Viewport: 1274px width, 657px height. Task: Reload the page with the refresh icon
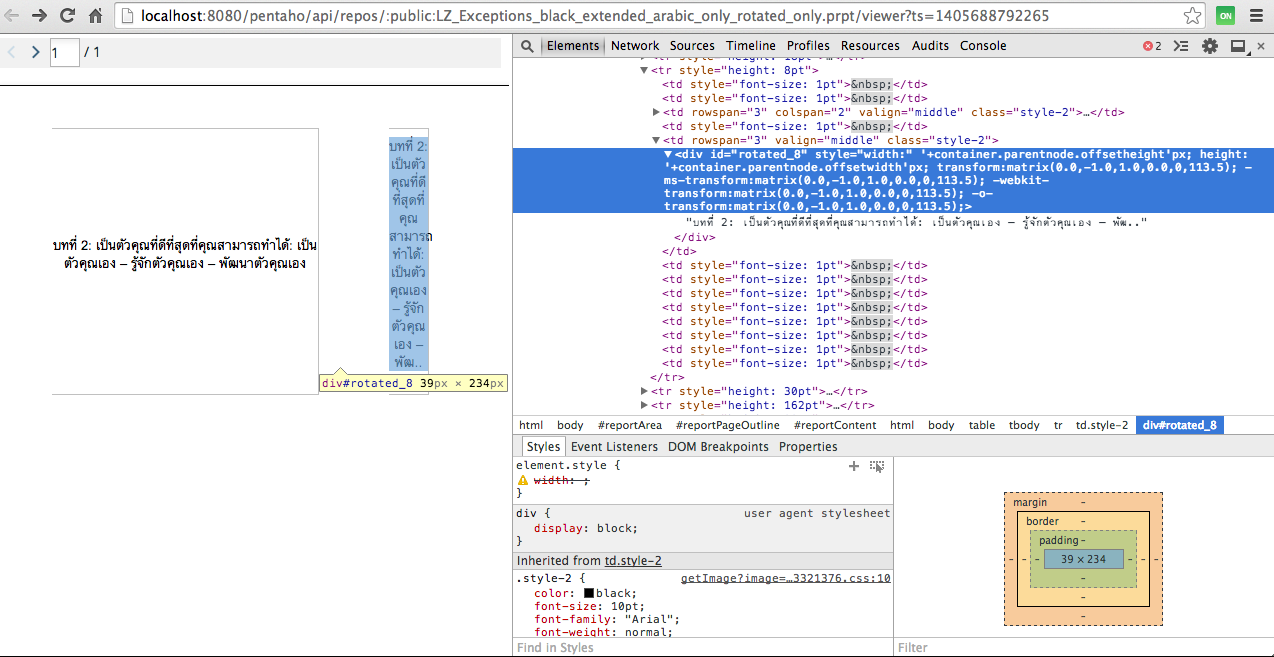68,16
